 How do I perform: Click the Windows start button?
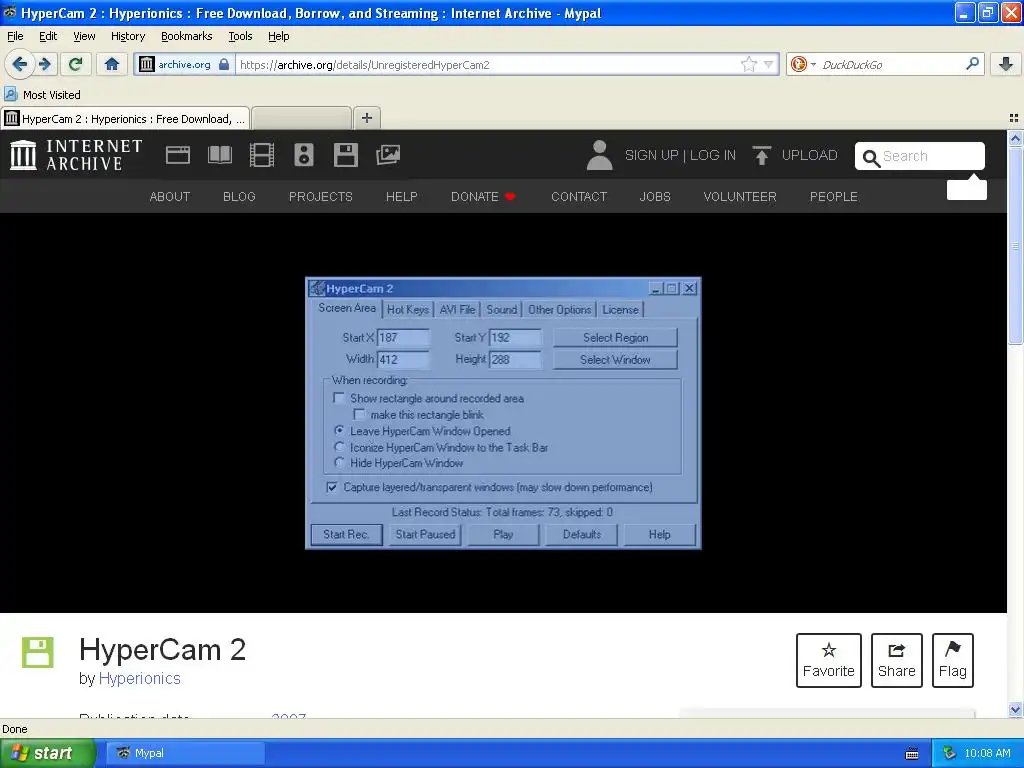pyautogui.click(x=48, y=753)
